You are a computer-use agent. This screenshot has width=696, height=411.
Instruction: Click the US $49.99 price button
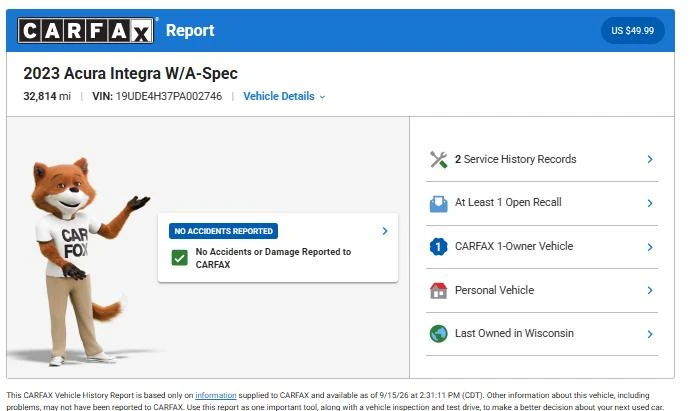tap(633, 31)
